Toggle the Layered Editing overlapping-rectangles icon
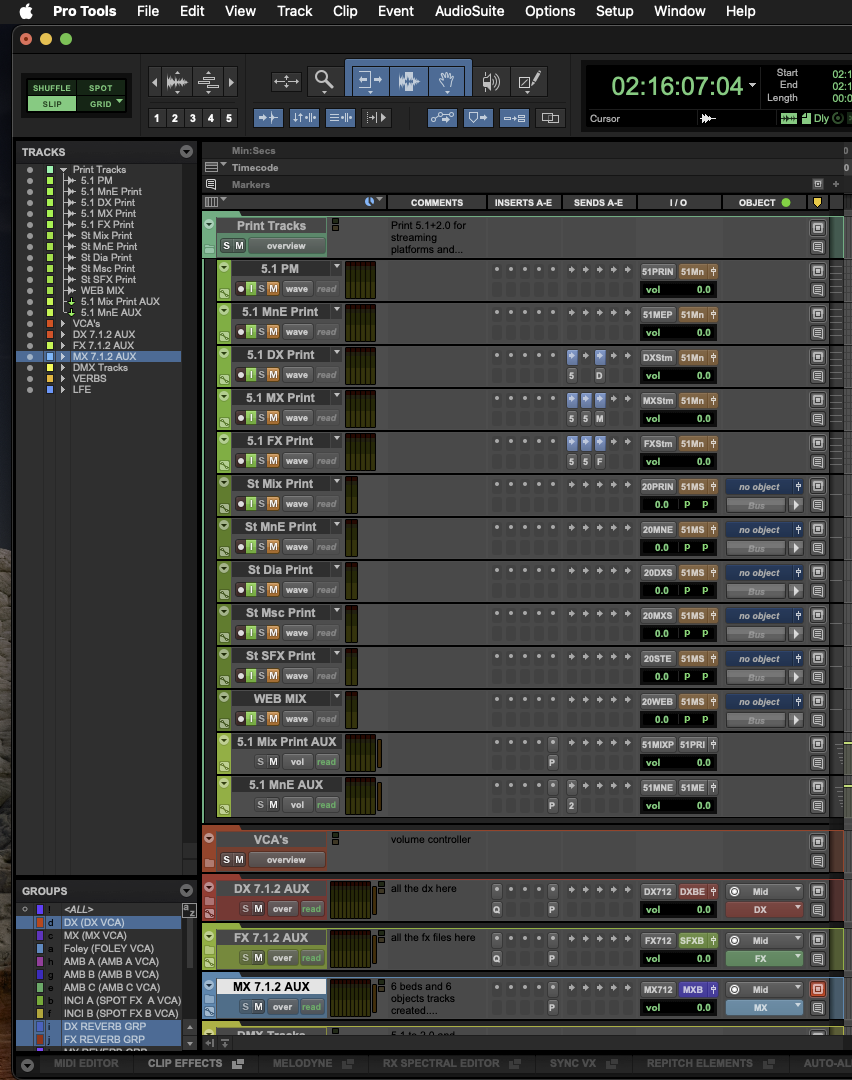 (550, 118)
